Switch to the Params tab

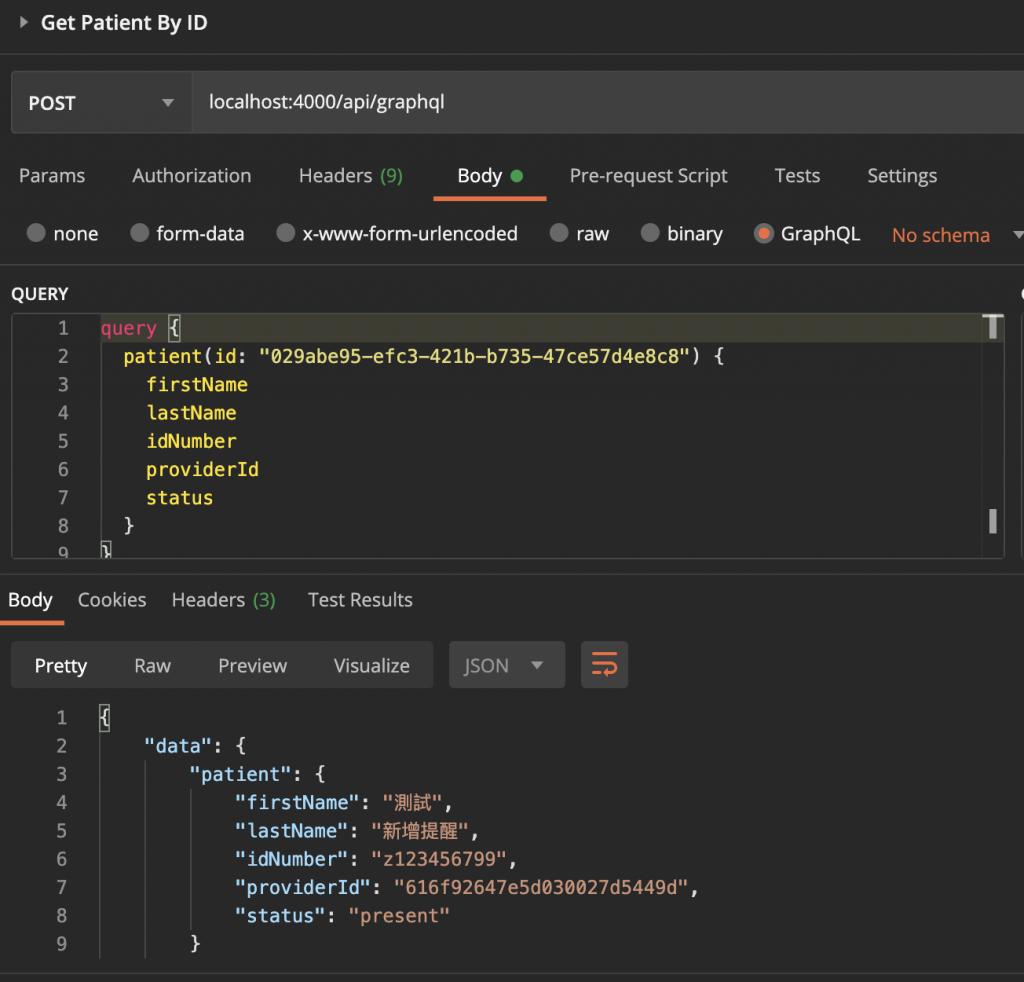(52, 176)
